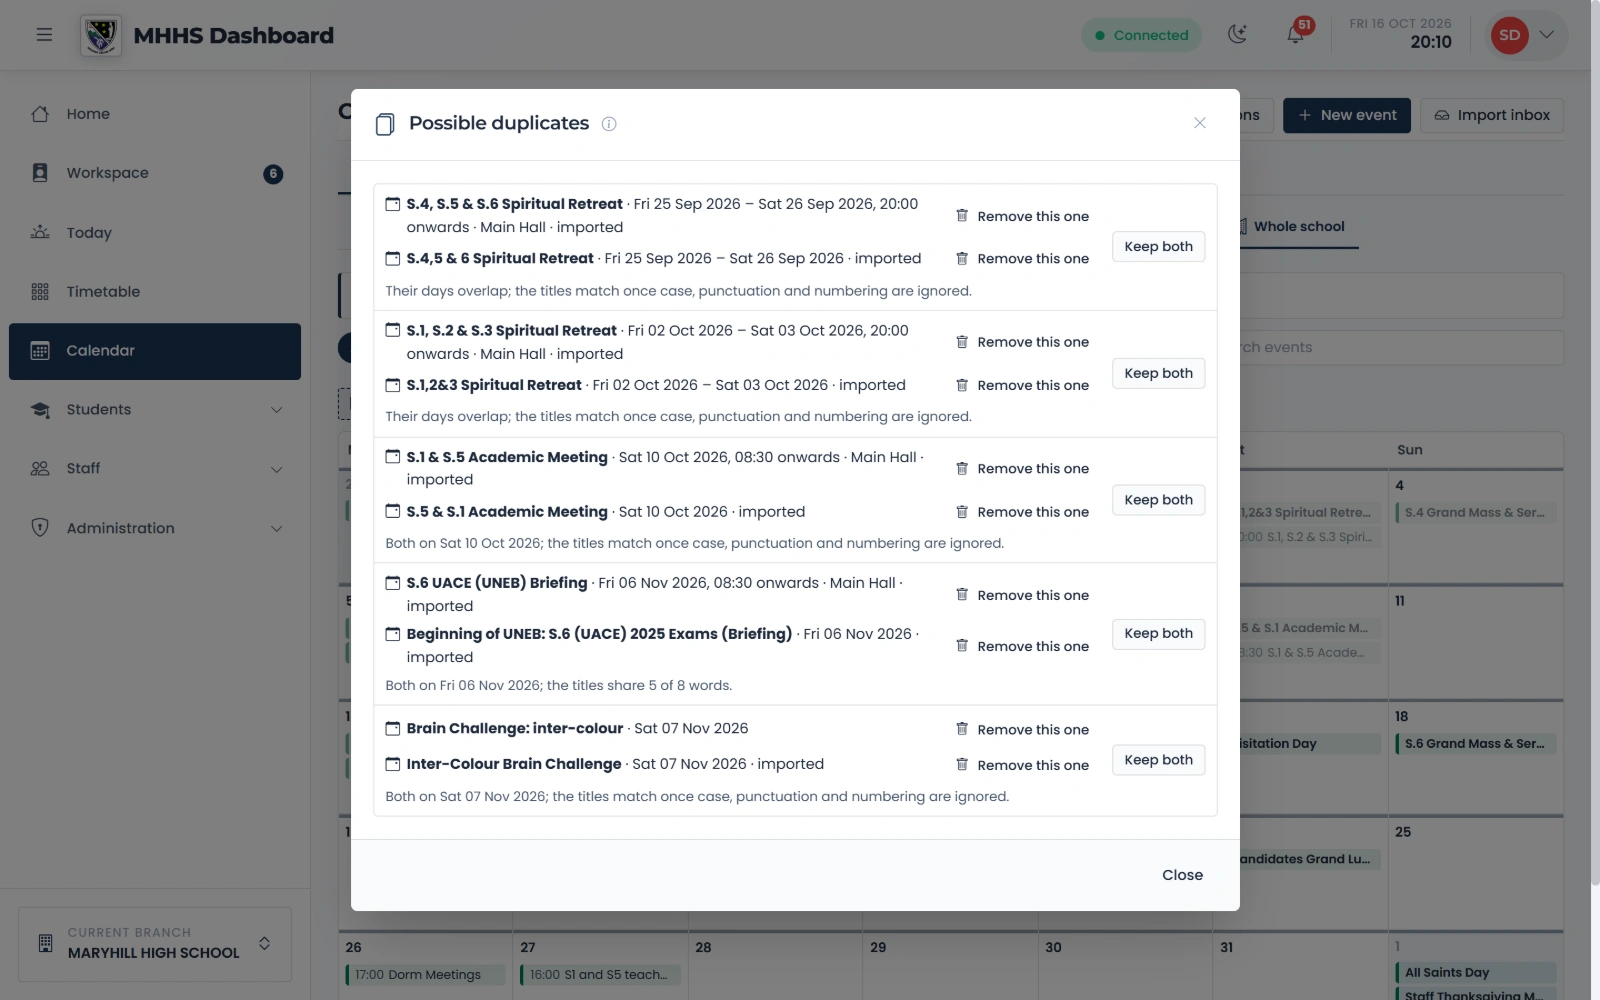Click the MHHS school crest logo
The height and width of the screenshot is (1000, 1600).
pos(101,36)
